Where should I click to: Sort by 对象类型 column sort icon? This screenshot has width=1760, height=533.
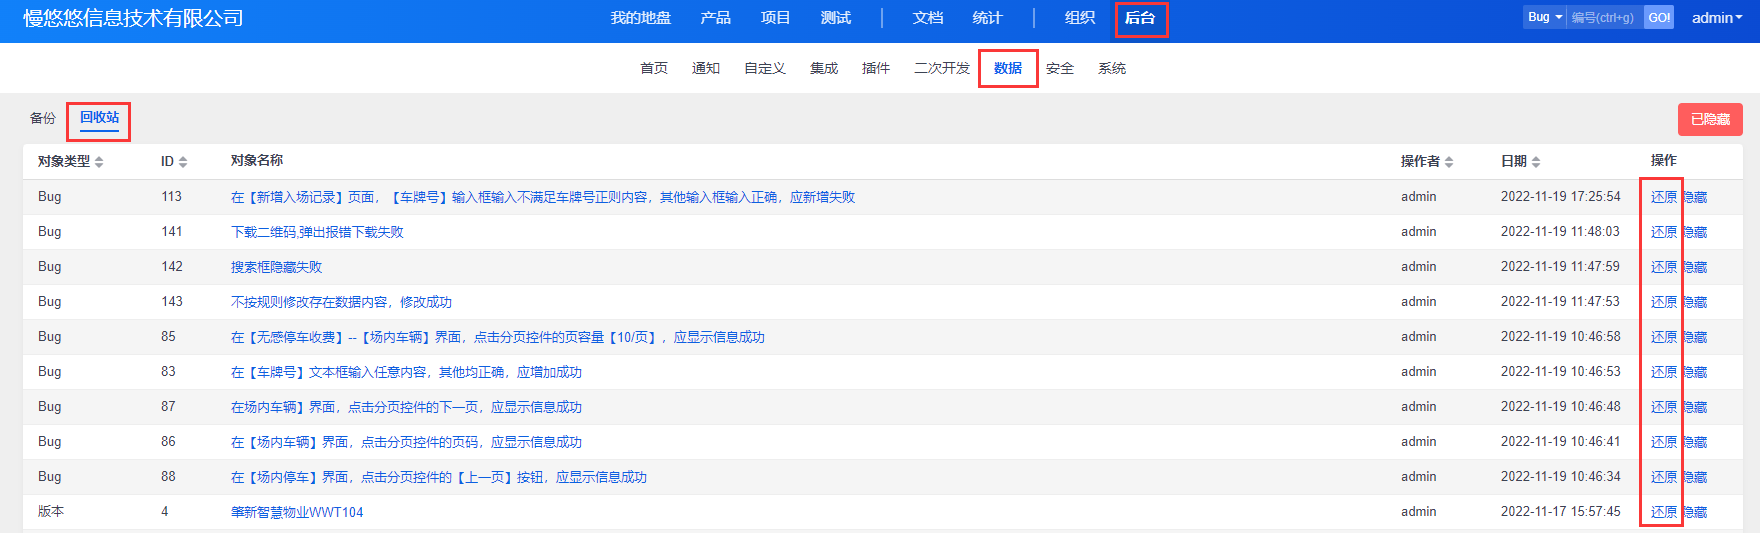coord(99,162)
